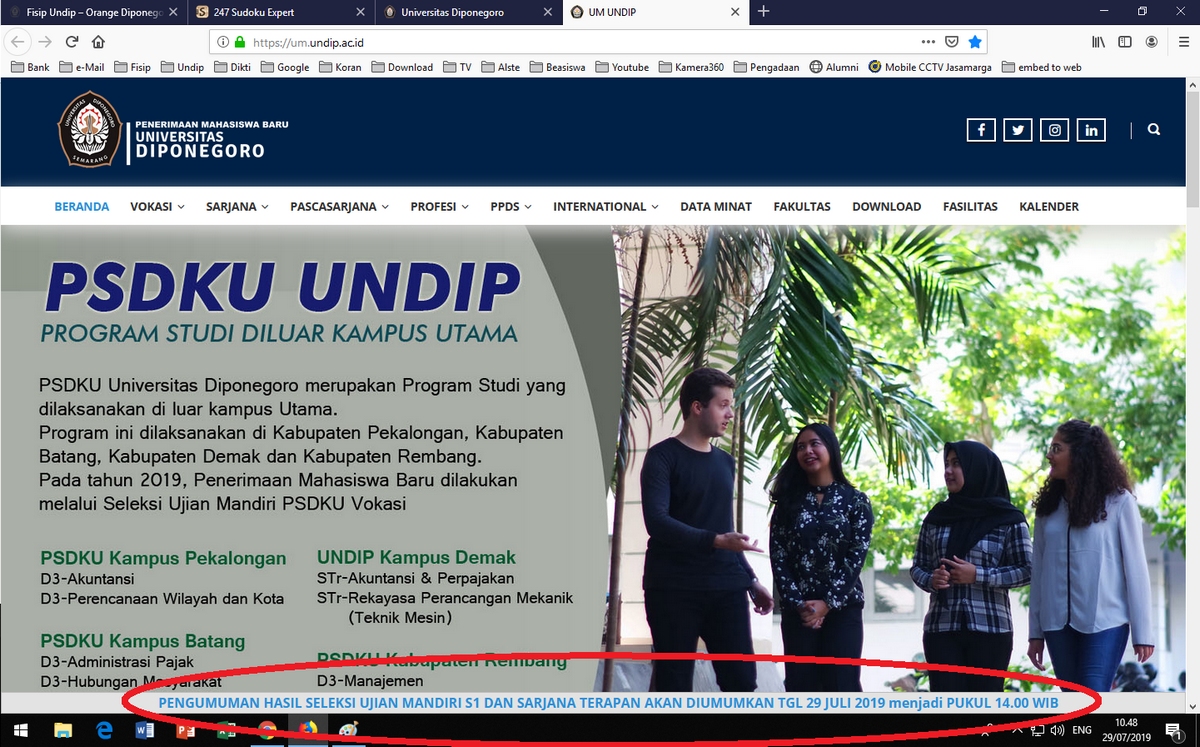The width and height of the screenshot is (1200, 747).
Task: Open the KALENDER menu item
Action: coord(1049,207)
